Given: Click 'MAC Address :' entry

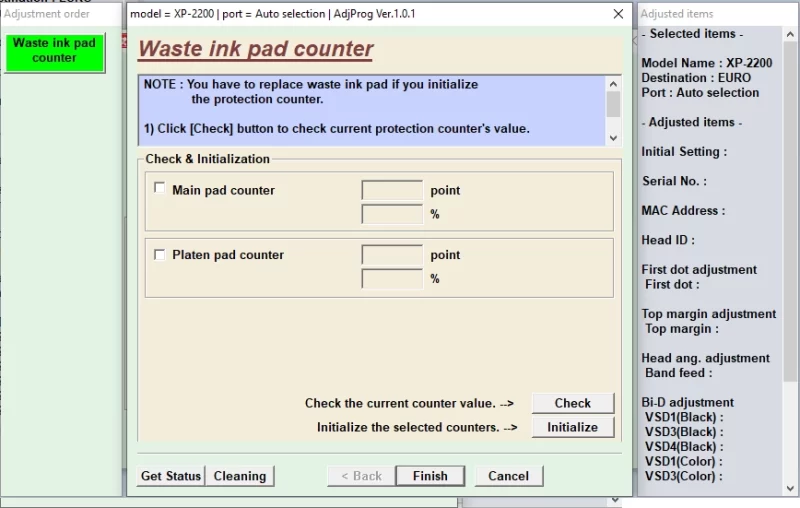Looking at the screenshot, I should 683,211.
